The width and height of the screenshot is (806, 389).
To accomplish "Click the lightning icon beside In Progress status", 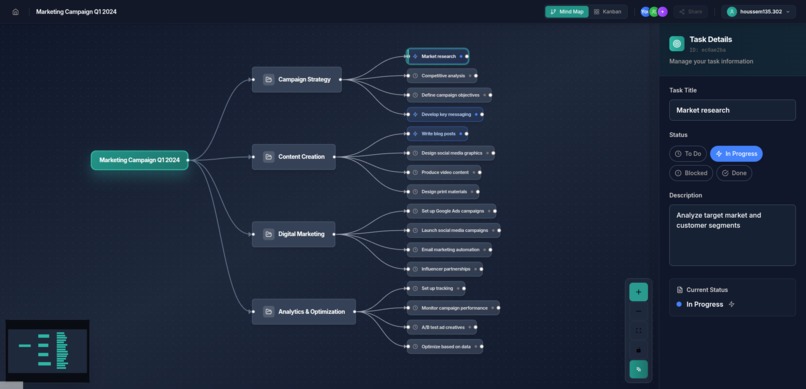I will (x=731, y=304).
